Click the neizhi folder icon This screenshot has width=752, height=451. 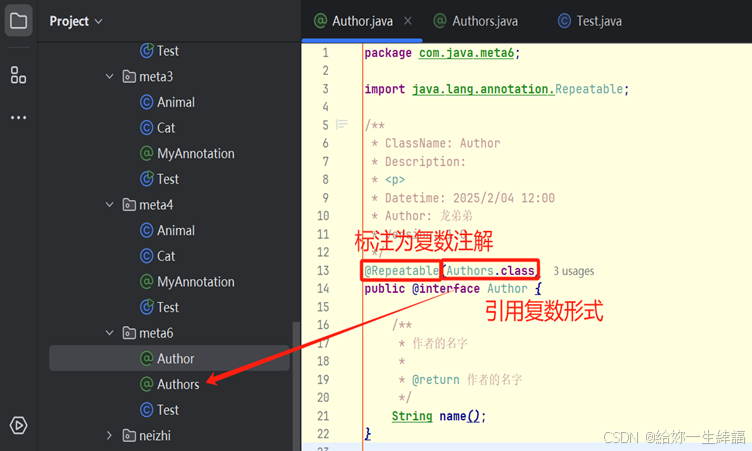click(129, 435)
